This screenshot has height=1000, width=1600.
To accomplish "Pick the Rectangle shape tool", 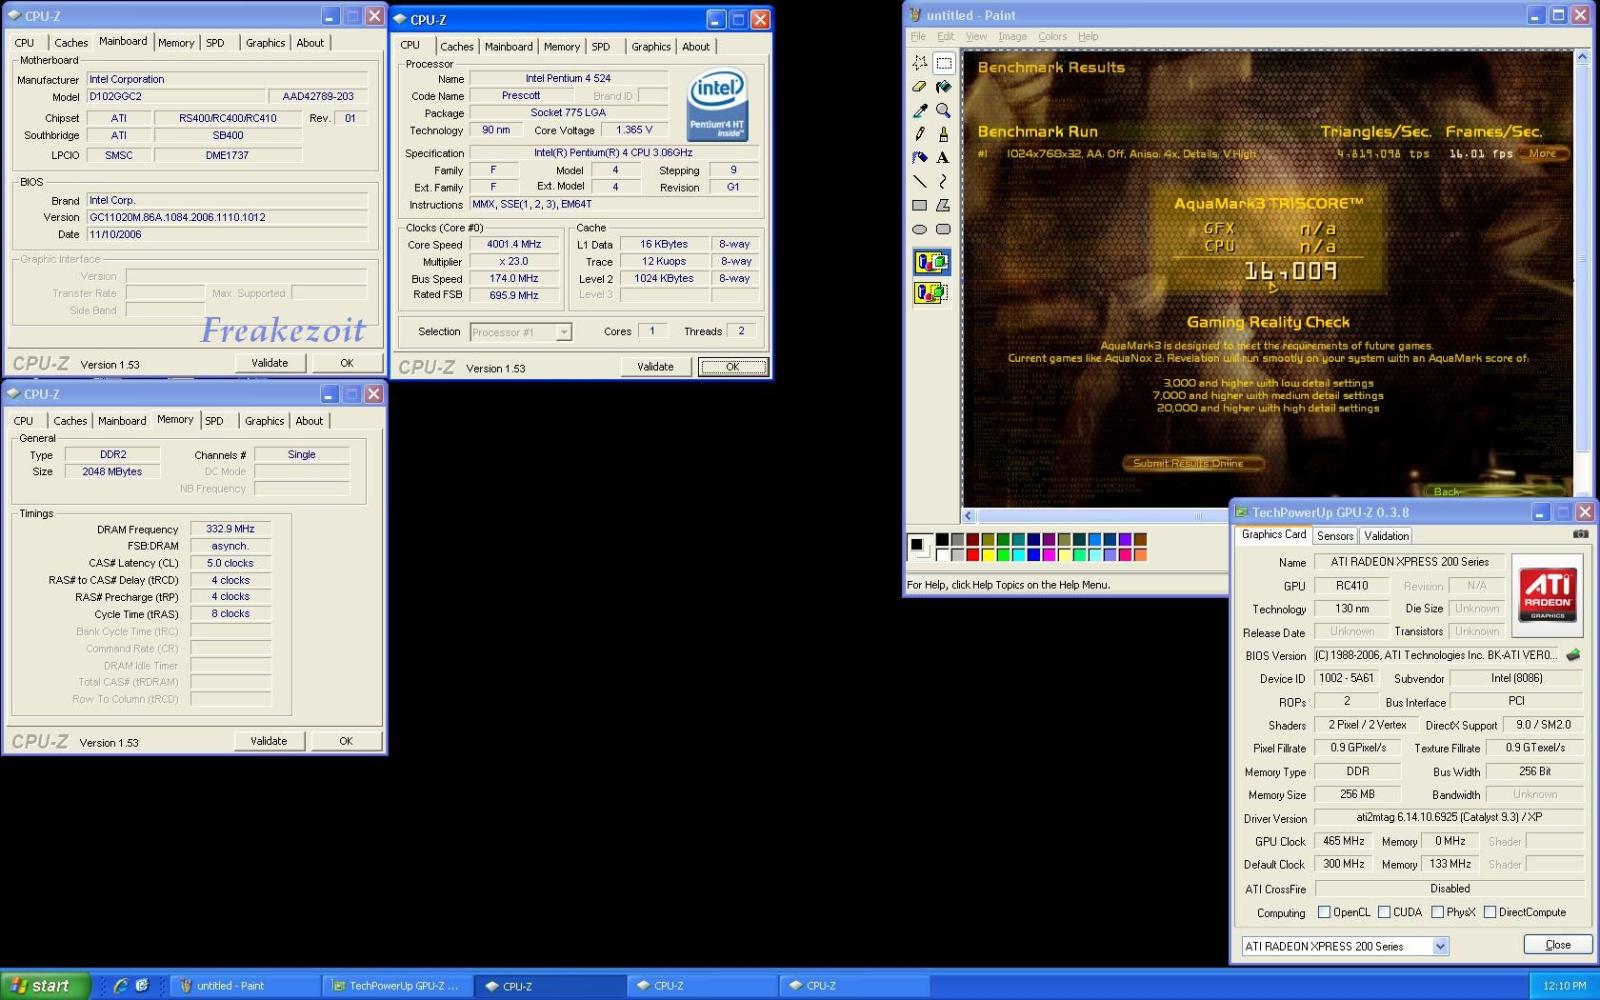I will click(919, 205).
